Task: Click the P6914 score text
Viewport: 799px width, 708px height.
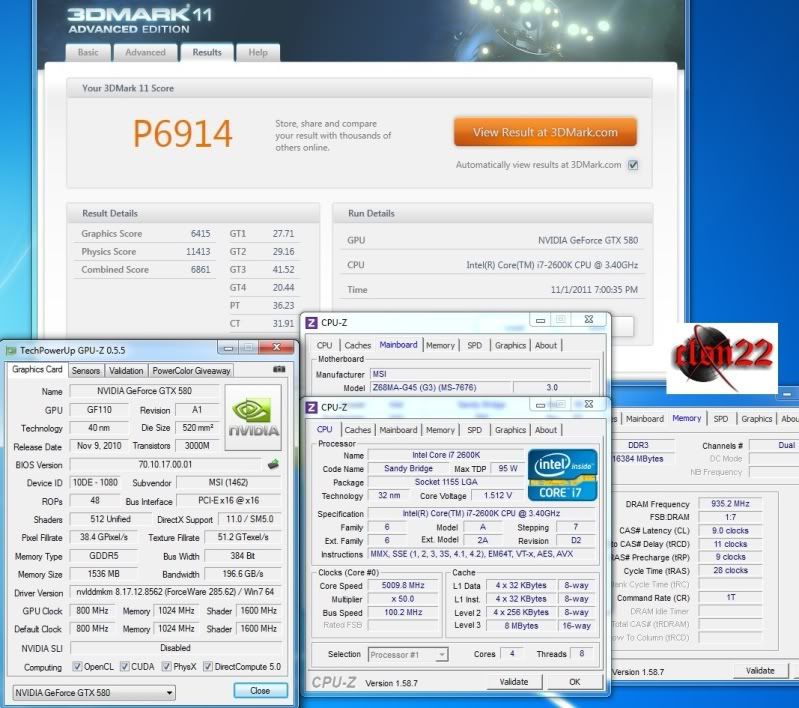Action: 182,134
